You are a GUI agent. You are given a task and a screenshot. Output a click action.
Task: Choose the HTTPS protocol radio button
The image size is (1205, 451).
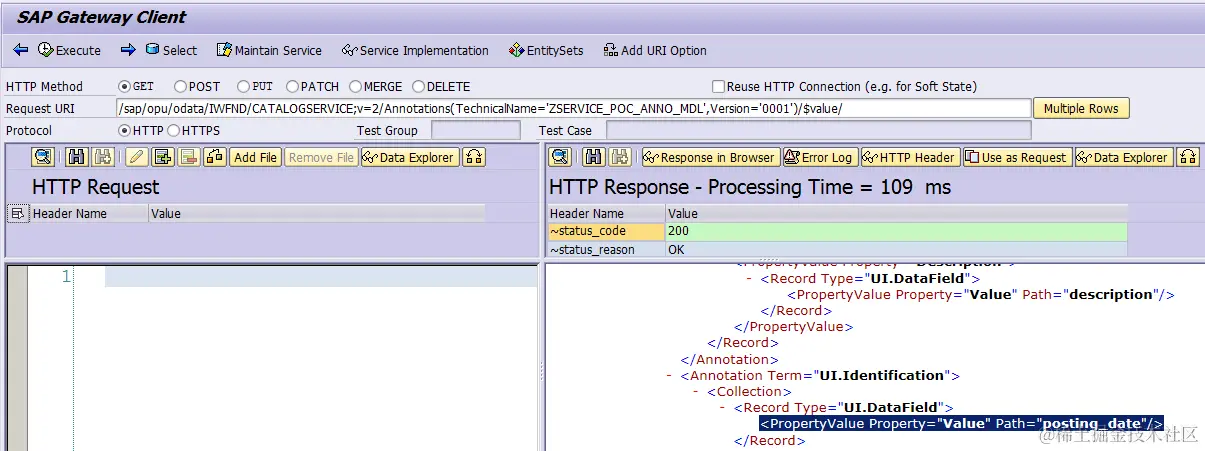[173, 131]
